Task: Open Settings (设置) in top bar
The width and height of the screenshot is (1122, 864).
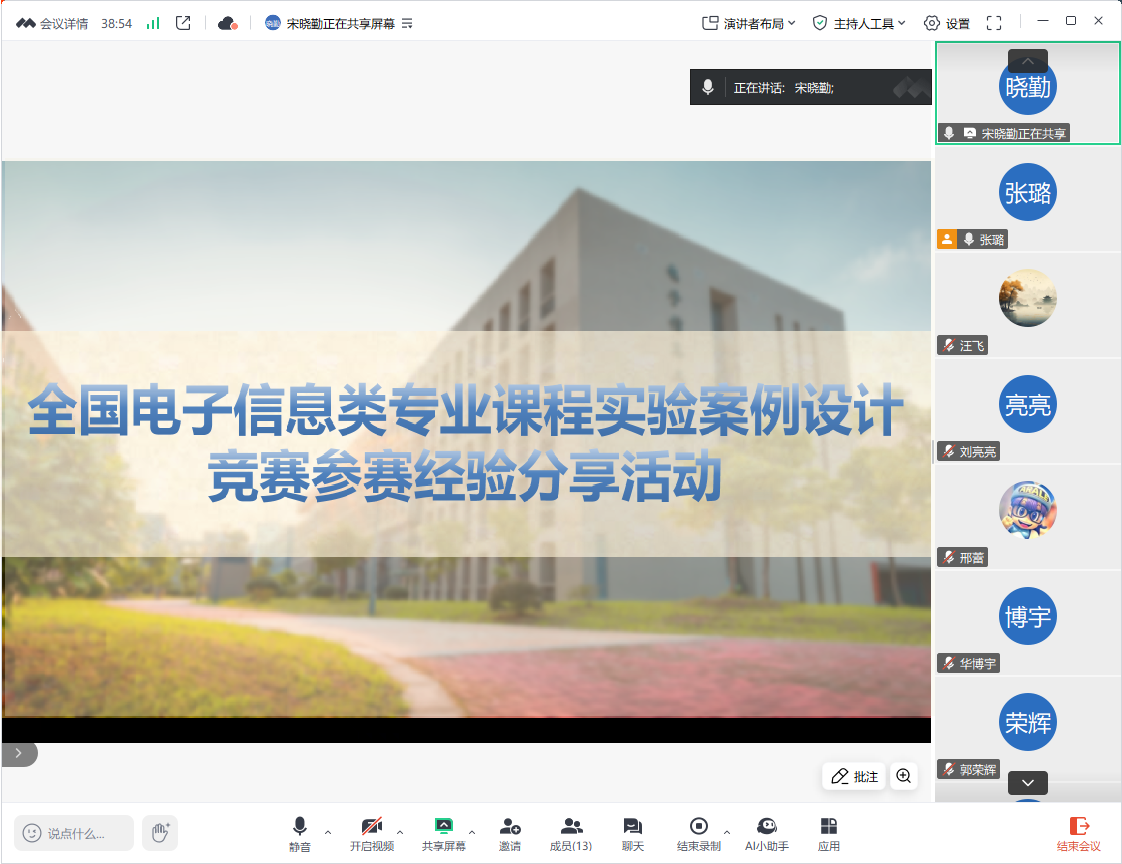Action: pos(946,23)
